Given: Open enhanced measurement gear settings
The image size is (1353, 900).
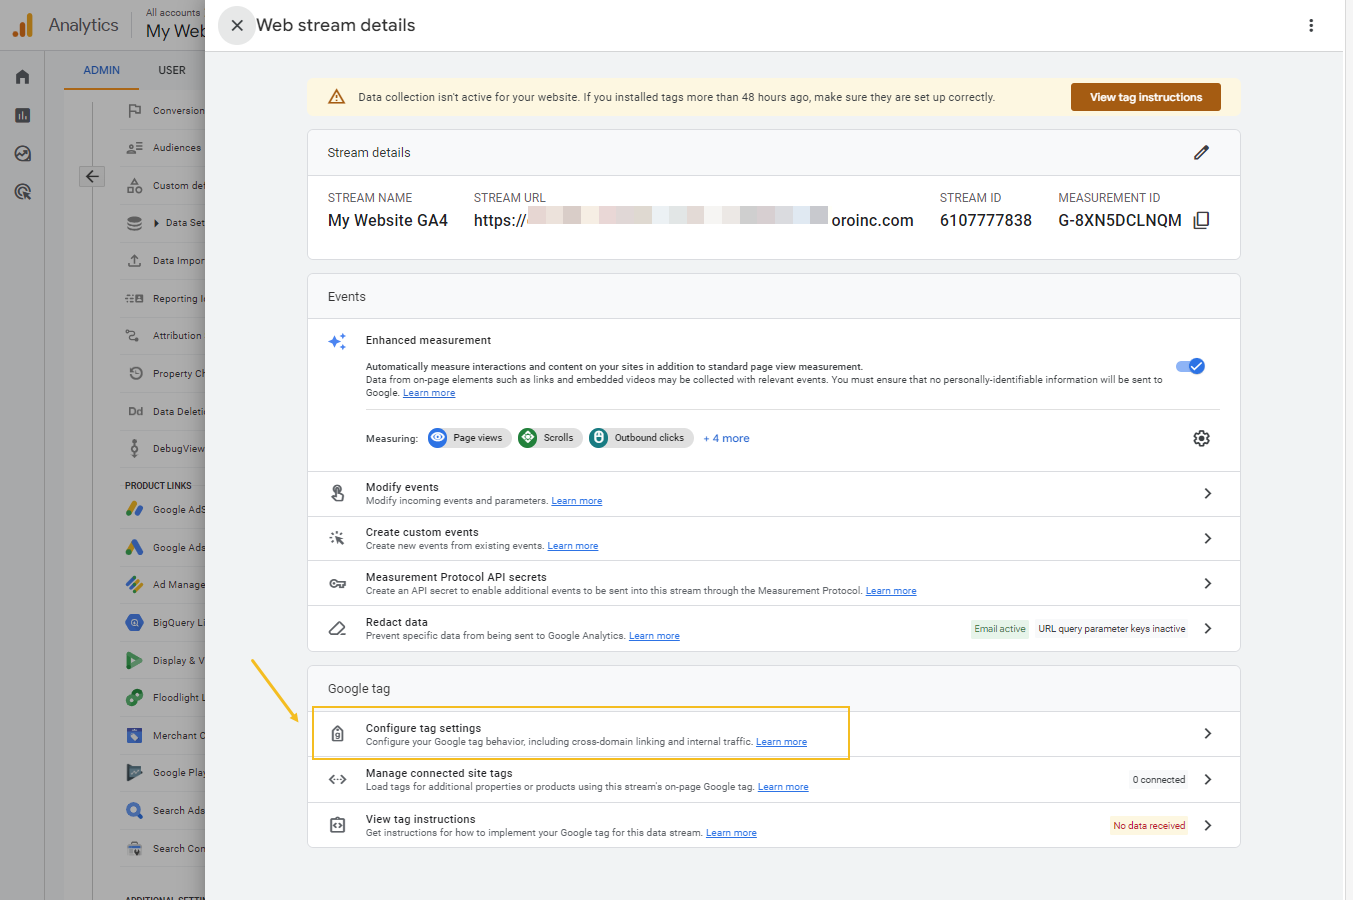Looking at the screenshot, I should click(x=1201, y=438).
